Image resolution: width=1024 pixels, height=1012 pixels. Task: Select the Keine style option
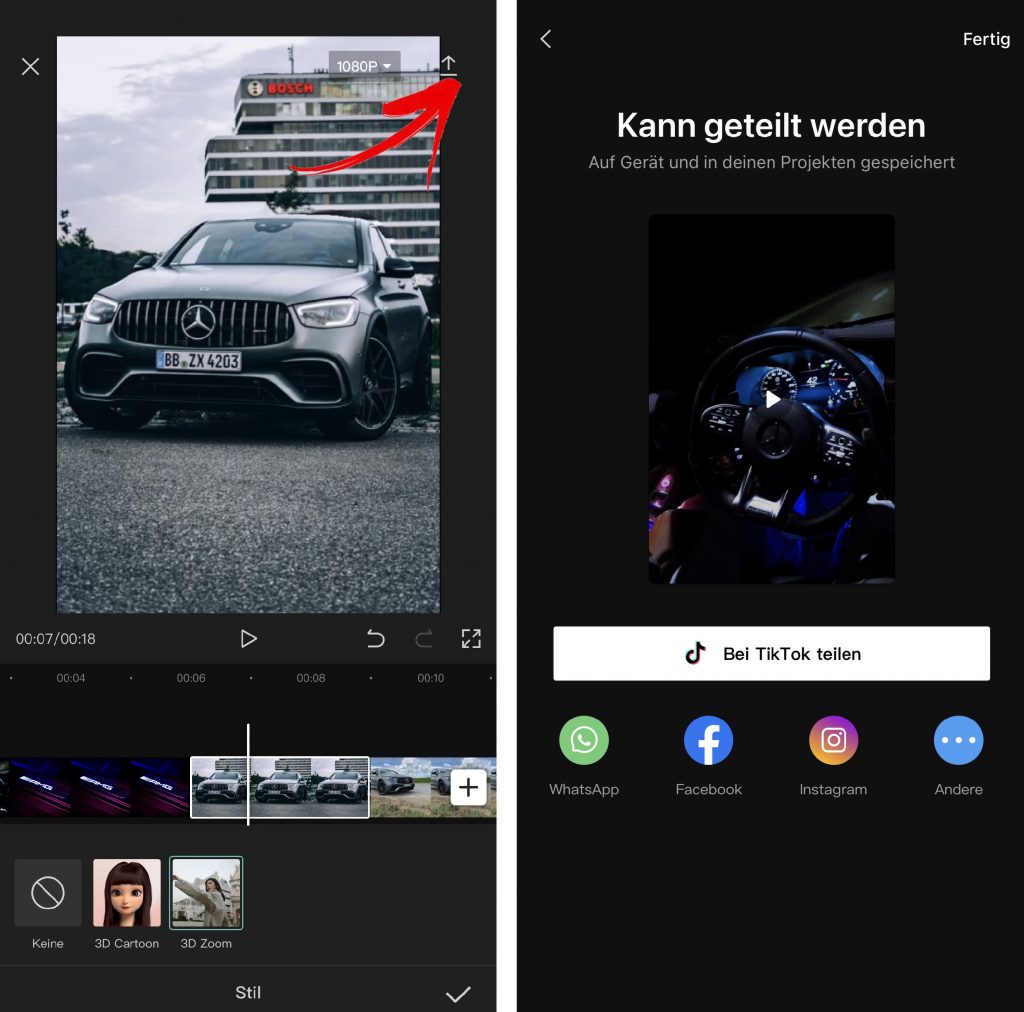[48, 893]
